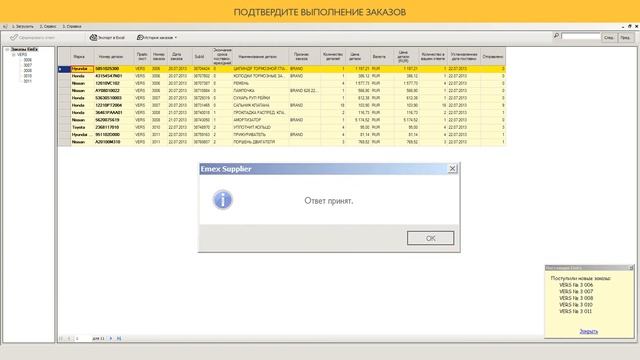Click the Отправлено column header
Screen dimensions: 640x360
[493, 57]
